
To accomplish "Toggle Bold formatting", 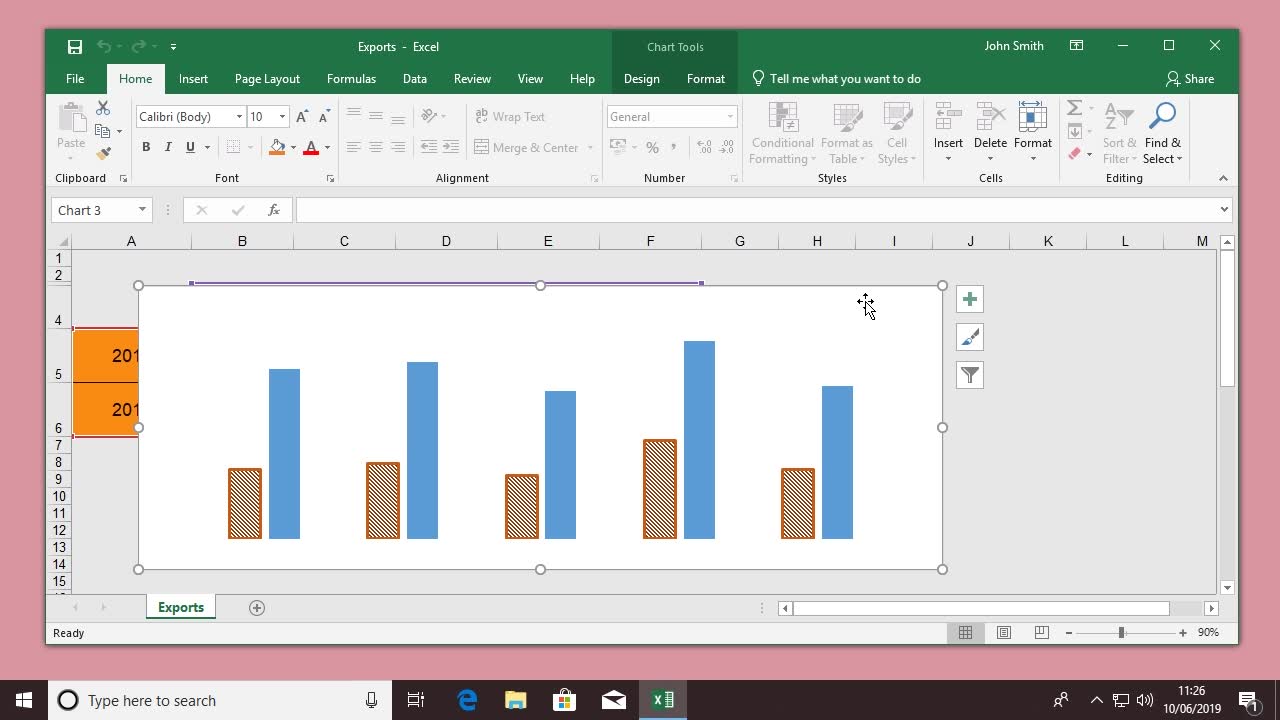I will pyautogui.click(x=146, y=147).
